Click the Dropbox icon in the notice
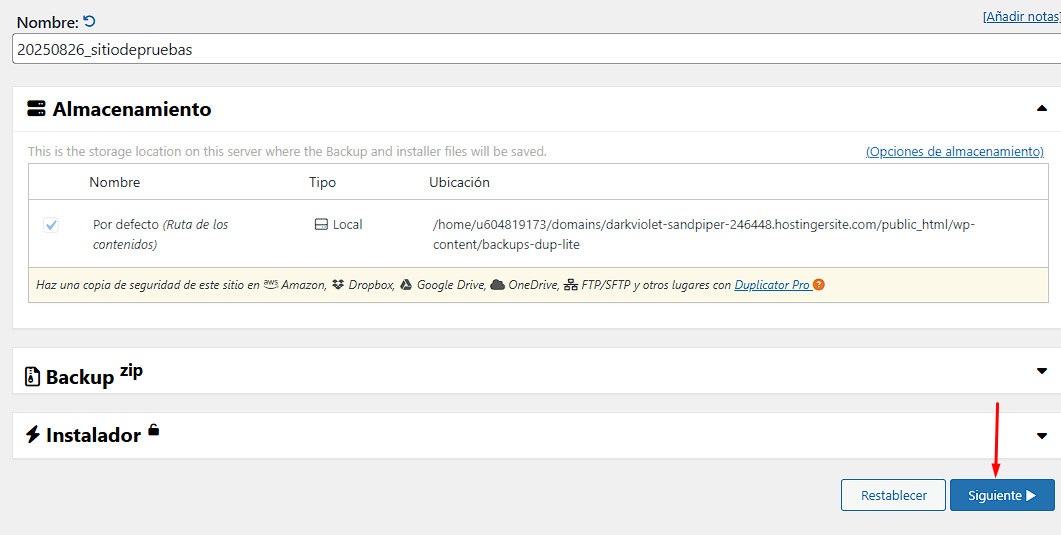 [x=338, y=285]
